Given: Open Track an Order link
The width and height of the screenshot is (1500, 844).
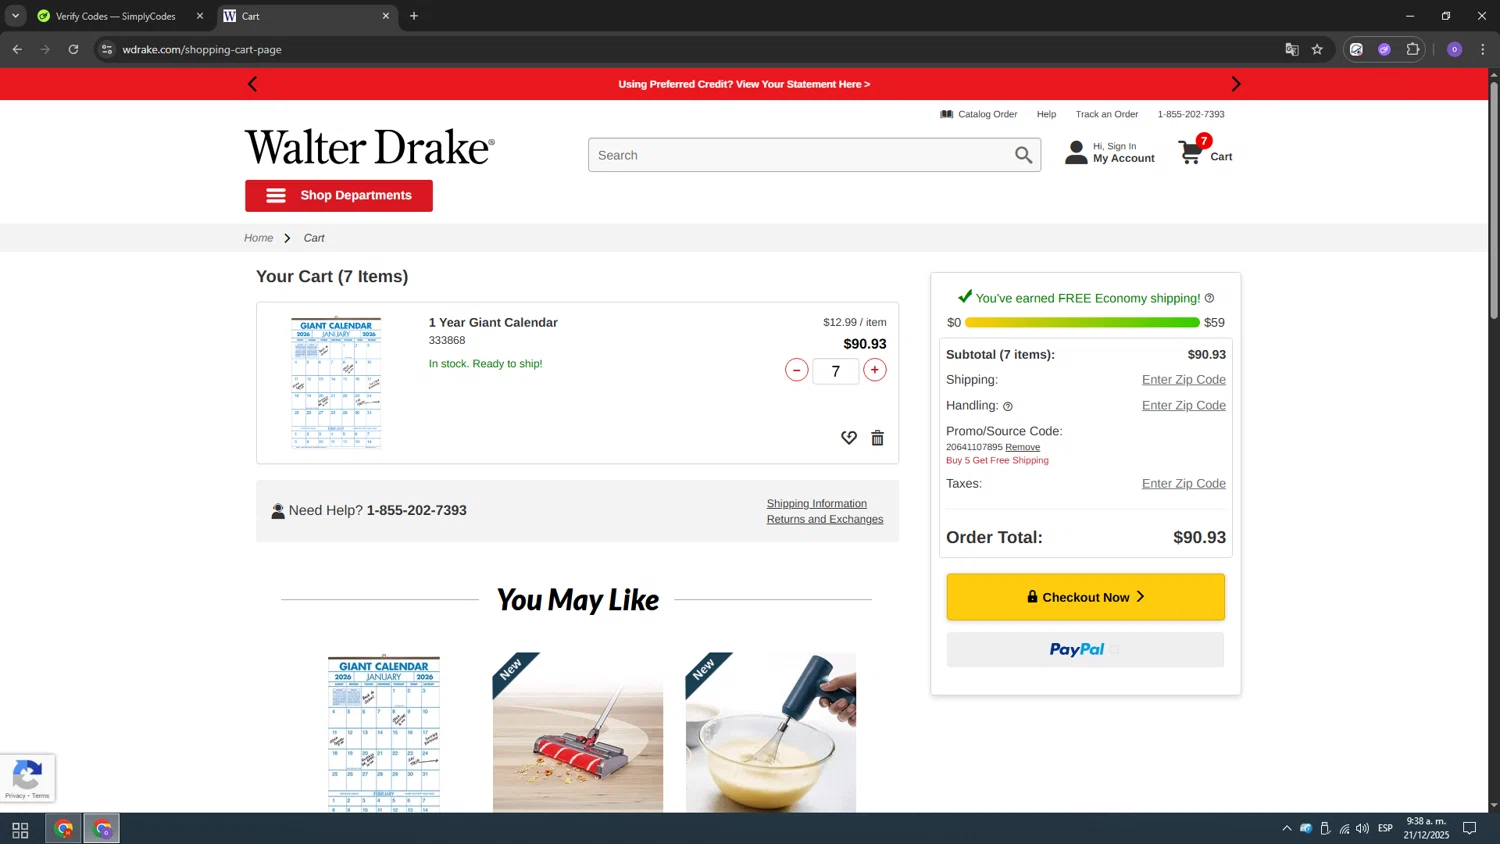Looking at the screenshot, I should click(1106, 114).
